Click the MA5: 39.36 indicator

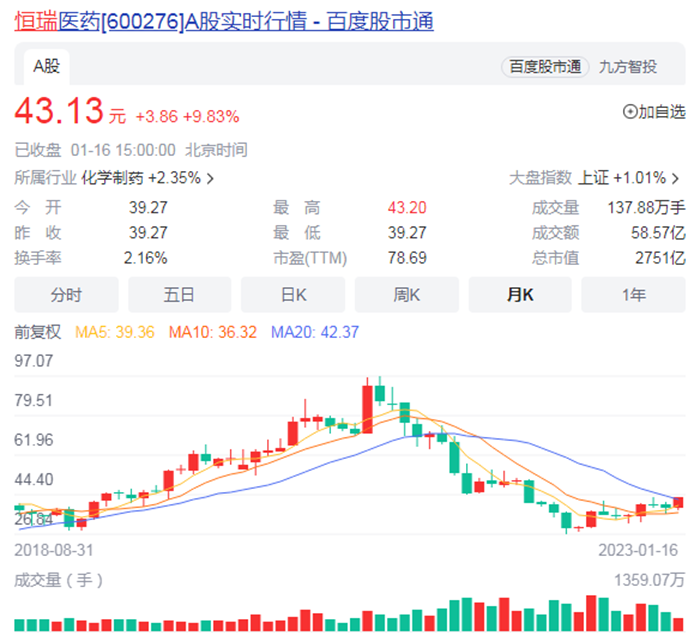(x=115, y=332)
